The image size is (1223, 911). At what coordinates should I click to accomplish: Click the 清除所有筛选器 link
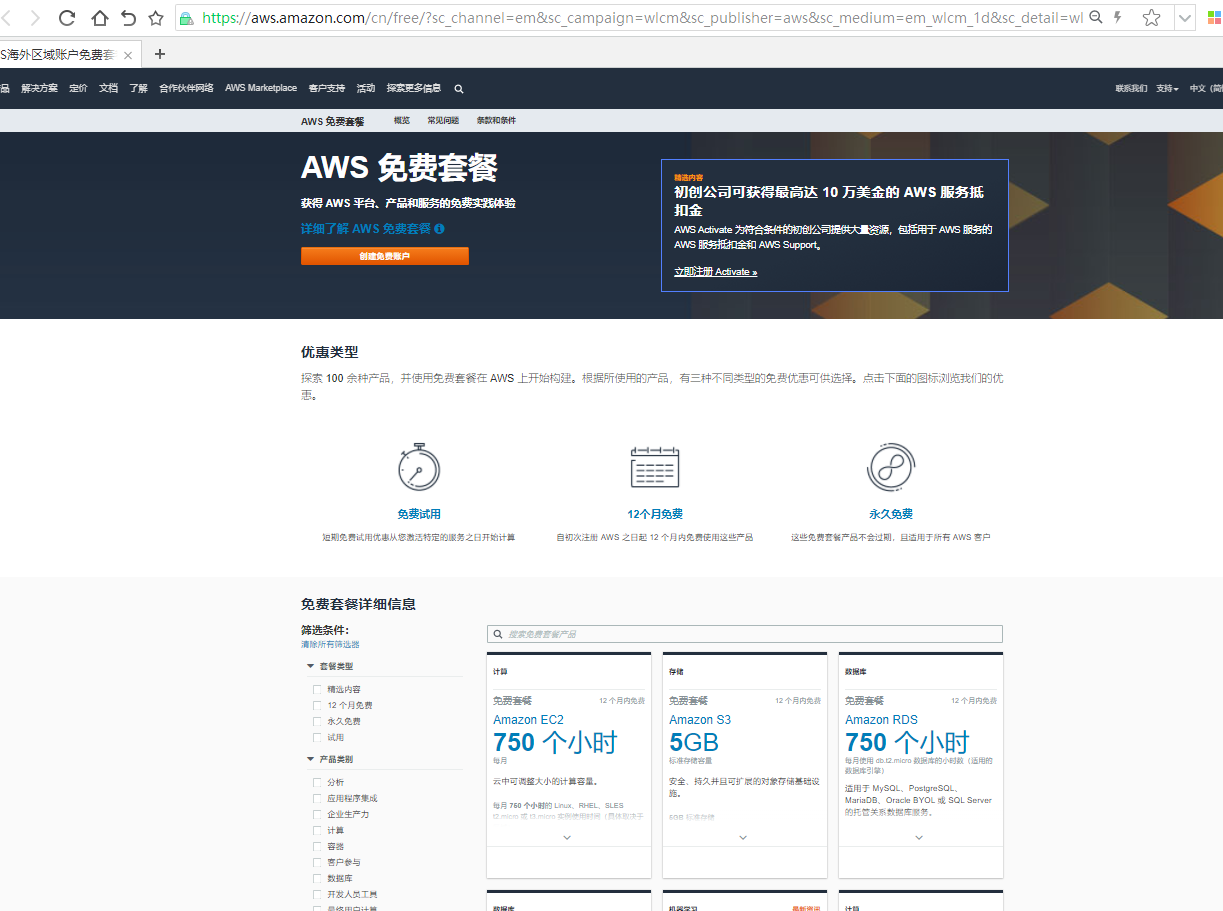click(x=330, y=645)
